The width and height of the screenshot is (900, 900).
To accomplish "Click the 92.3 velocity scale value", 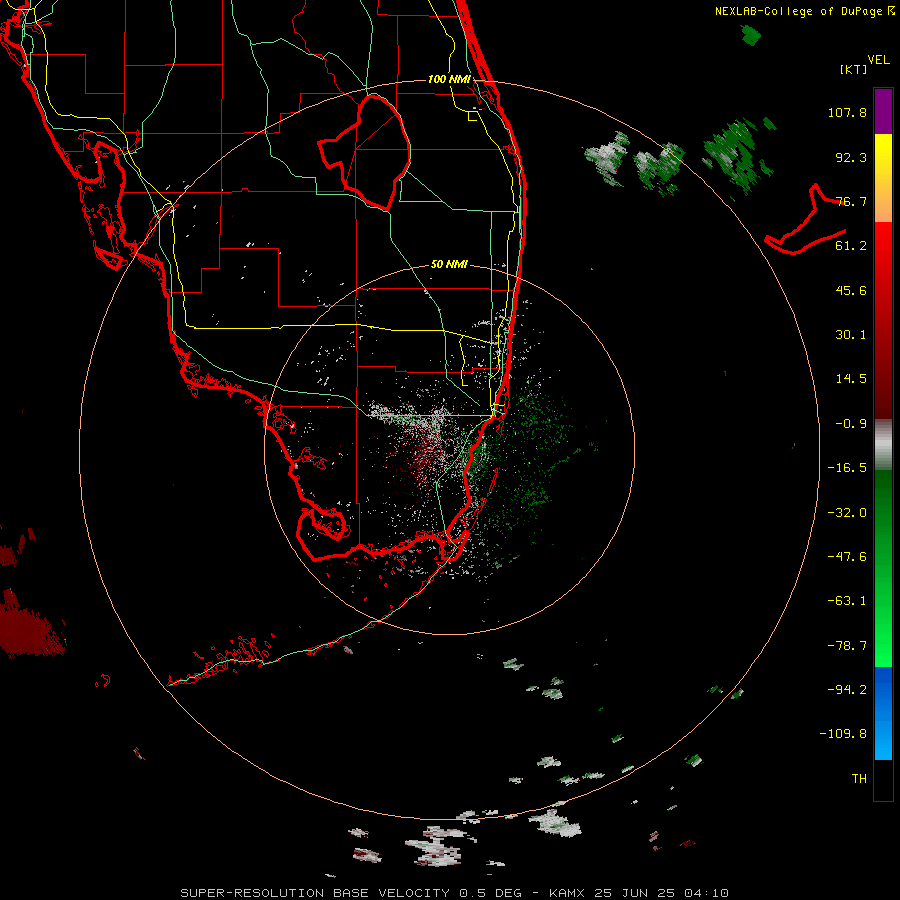I will coord(851,157).
